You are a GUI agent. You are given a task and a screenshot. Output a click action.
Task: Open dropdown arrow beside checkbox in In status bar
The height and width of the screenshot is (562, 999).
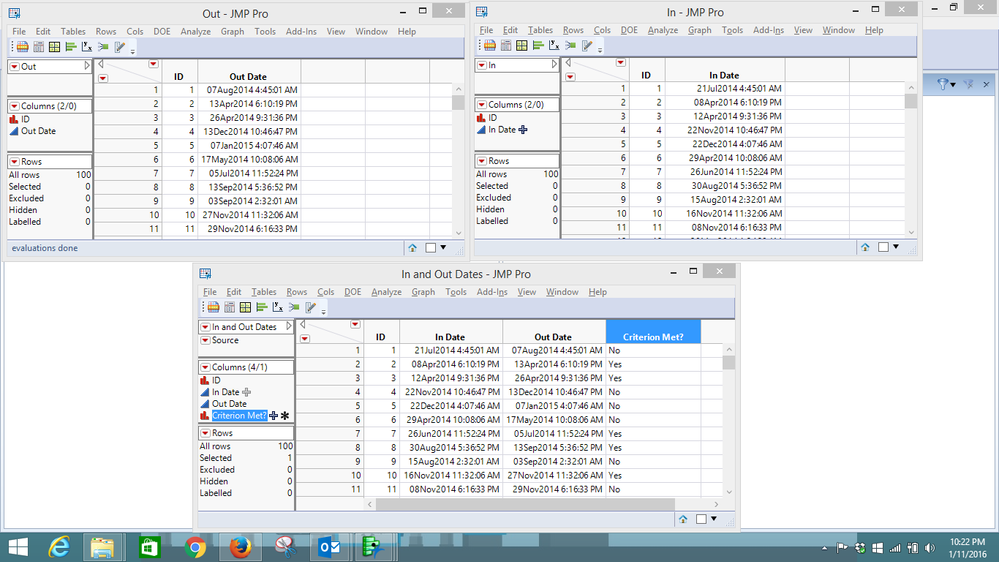896,247
